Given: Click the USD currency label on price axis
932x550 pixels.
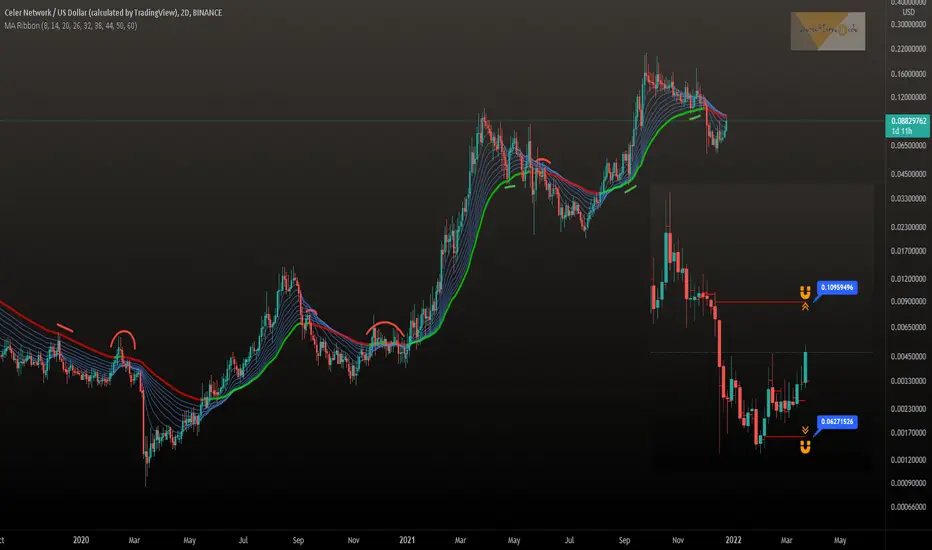Looking at the screenshot, I should pyautogui.click(x=908, y=12).
